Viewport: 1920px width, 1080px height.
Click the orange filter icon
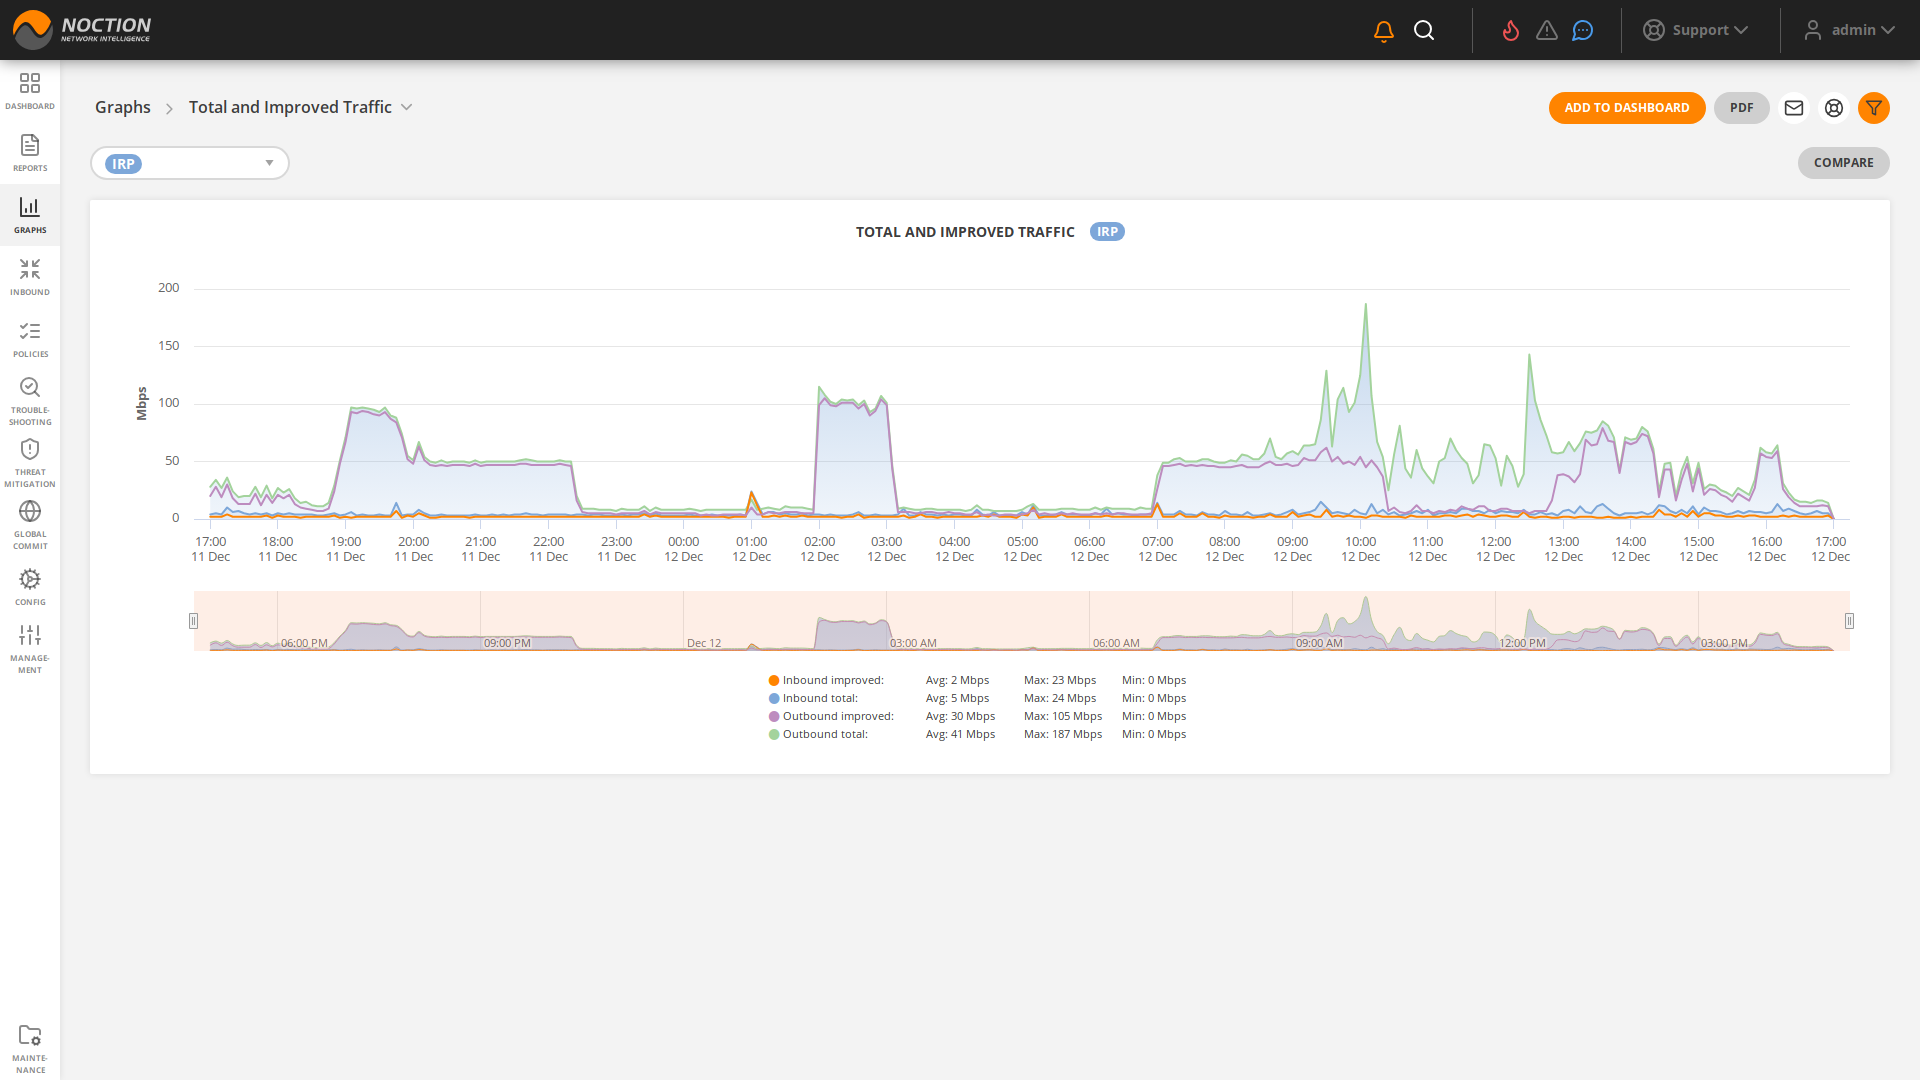1874,108
